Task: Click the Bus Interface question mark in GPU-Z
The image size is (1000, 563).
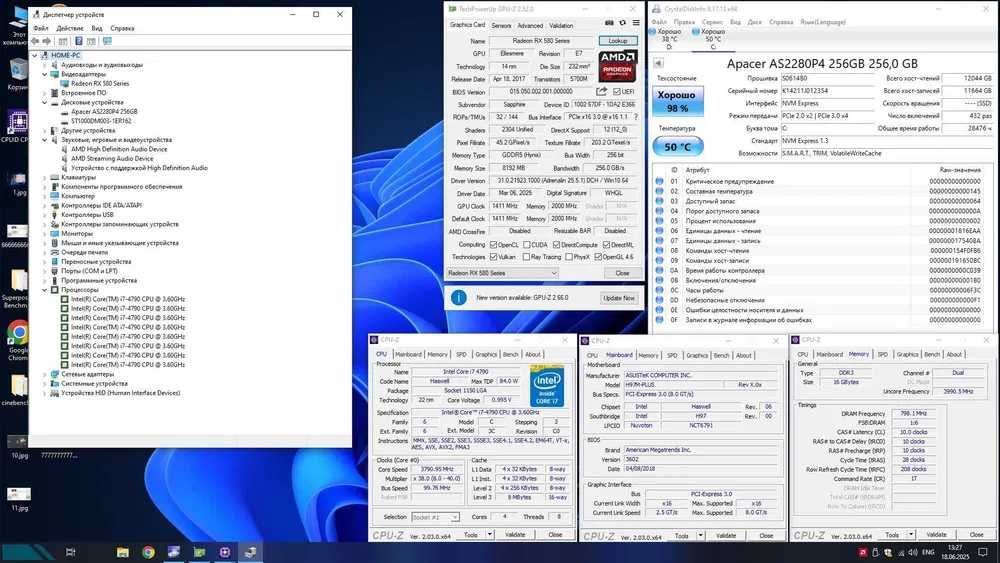Action: [636, 117]
